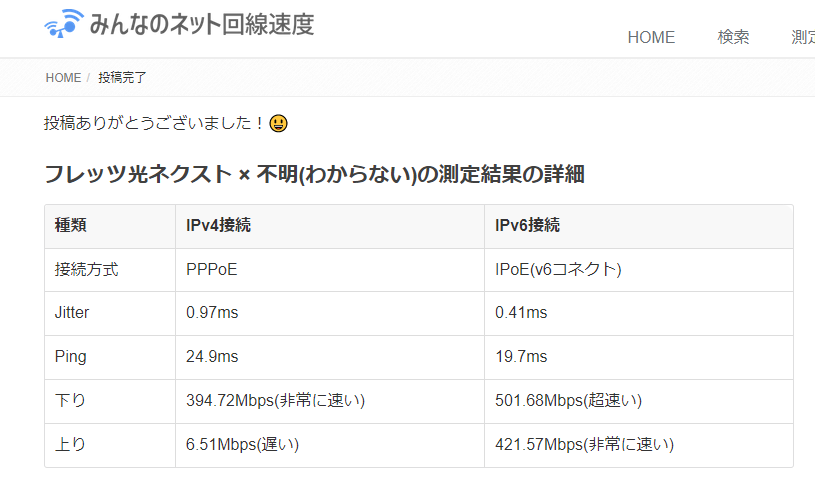Click the Wi-Fi logo icon in the header

click(64, 24)
